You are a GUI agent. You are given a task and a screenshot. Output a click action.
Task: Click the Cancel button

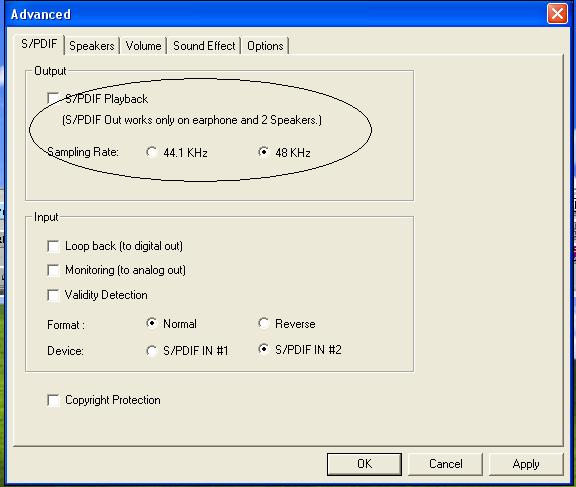445,464
